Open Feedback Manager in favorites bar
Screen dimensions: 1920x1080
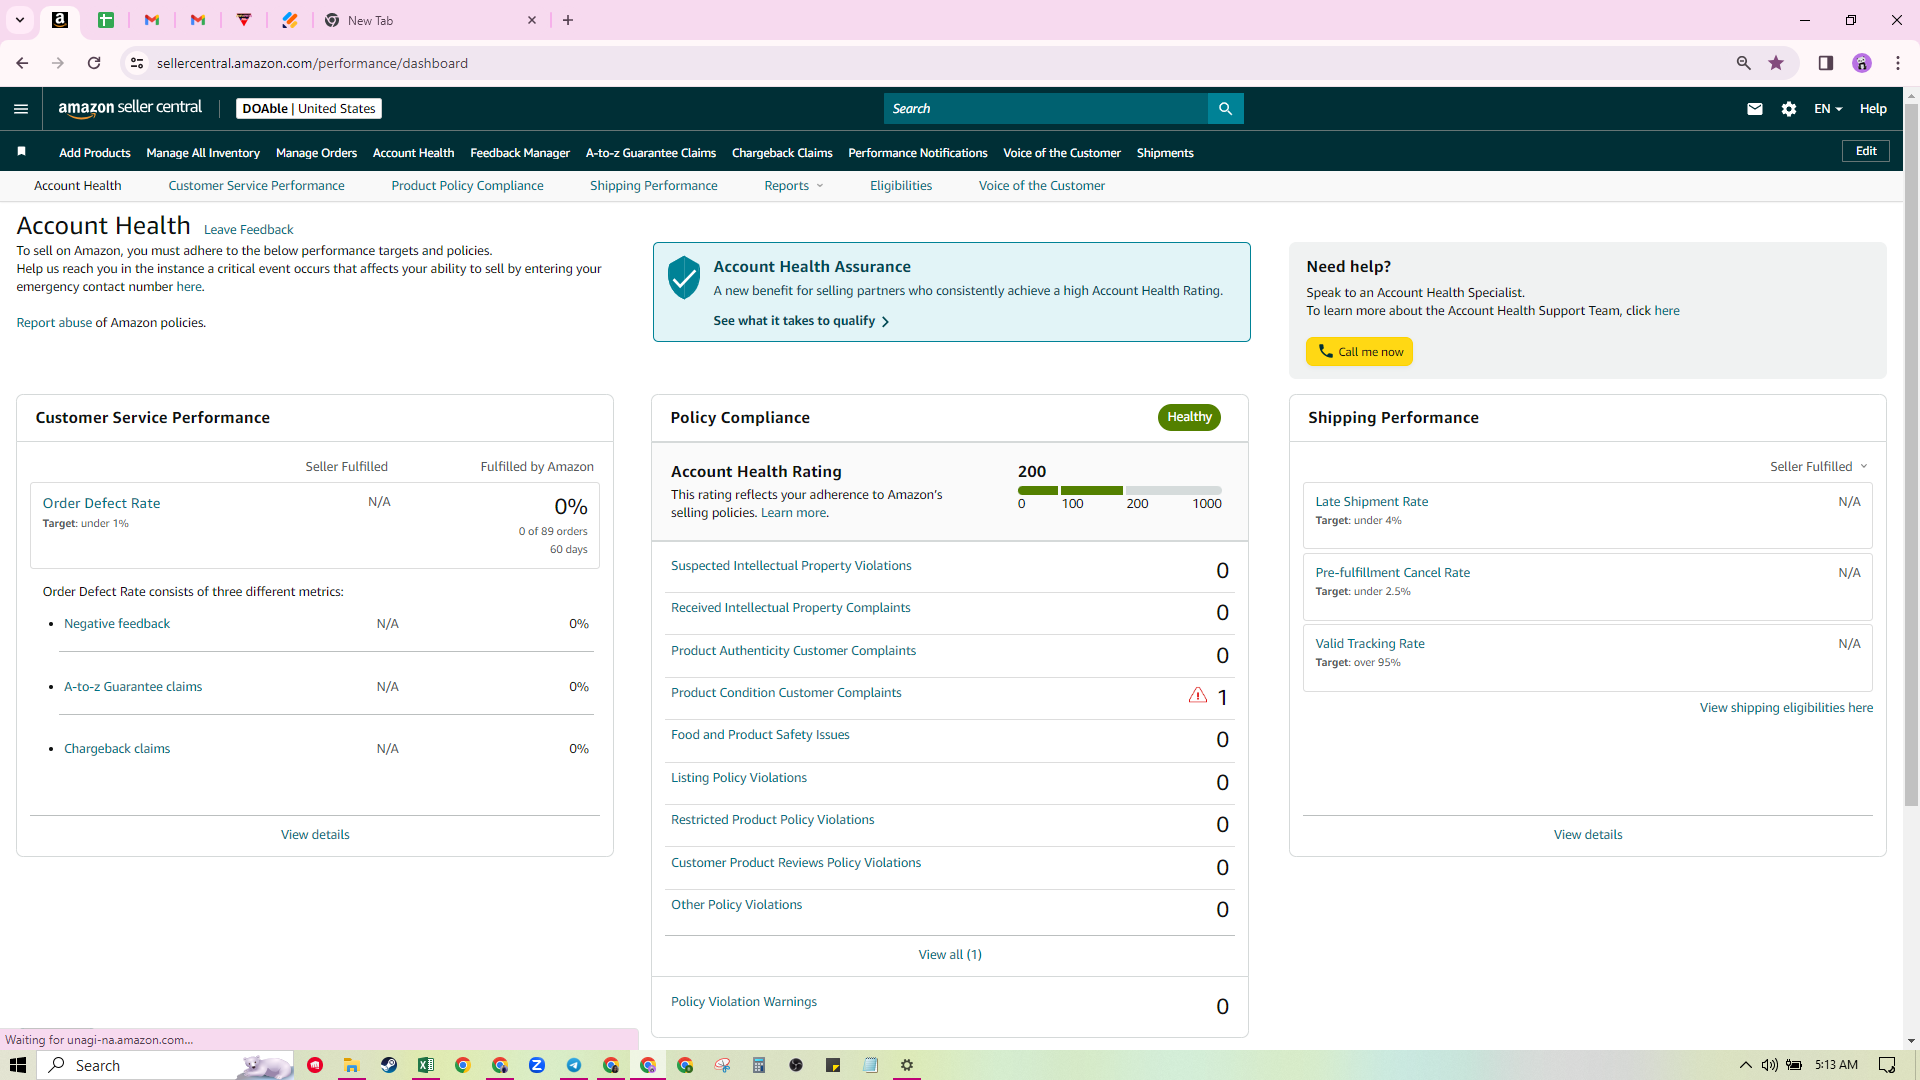[520, 153]
